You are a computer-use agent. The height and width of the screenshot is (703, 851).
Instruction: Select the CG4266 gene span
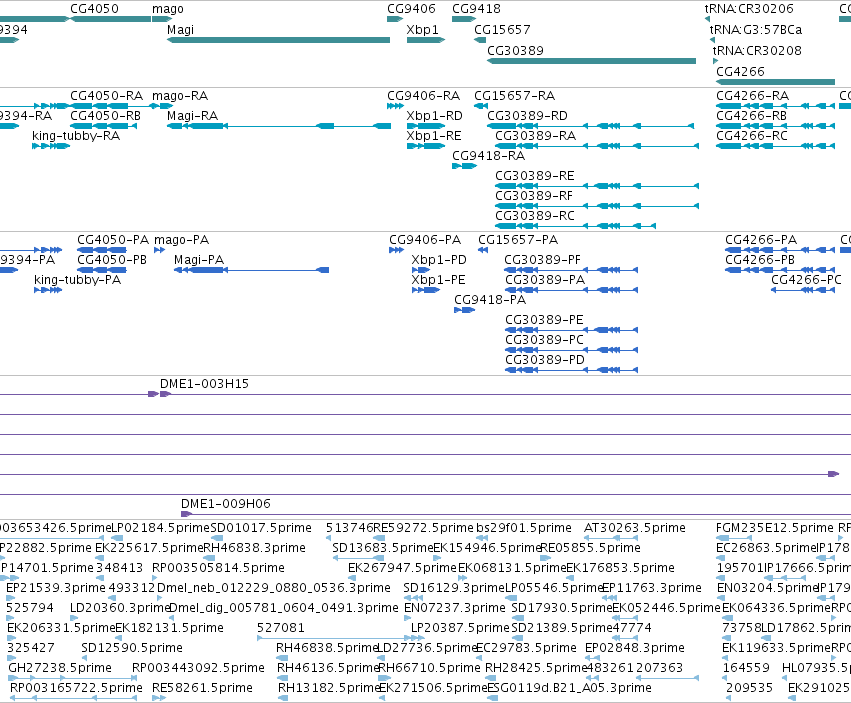click(x=776, y=82)
